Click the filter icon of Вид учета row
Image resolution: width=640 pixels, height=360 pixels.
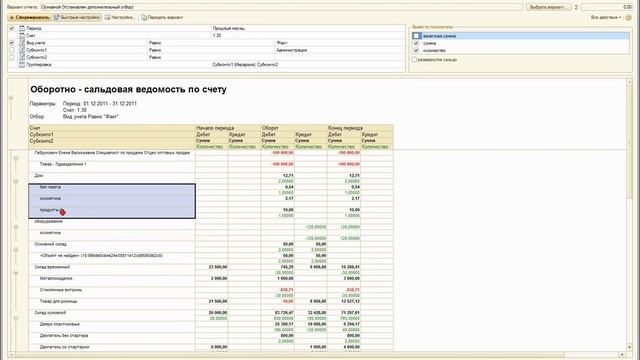[x=22, y=42]
